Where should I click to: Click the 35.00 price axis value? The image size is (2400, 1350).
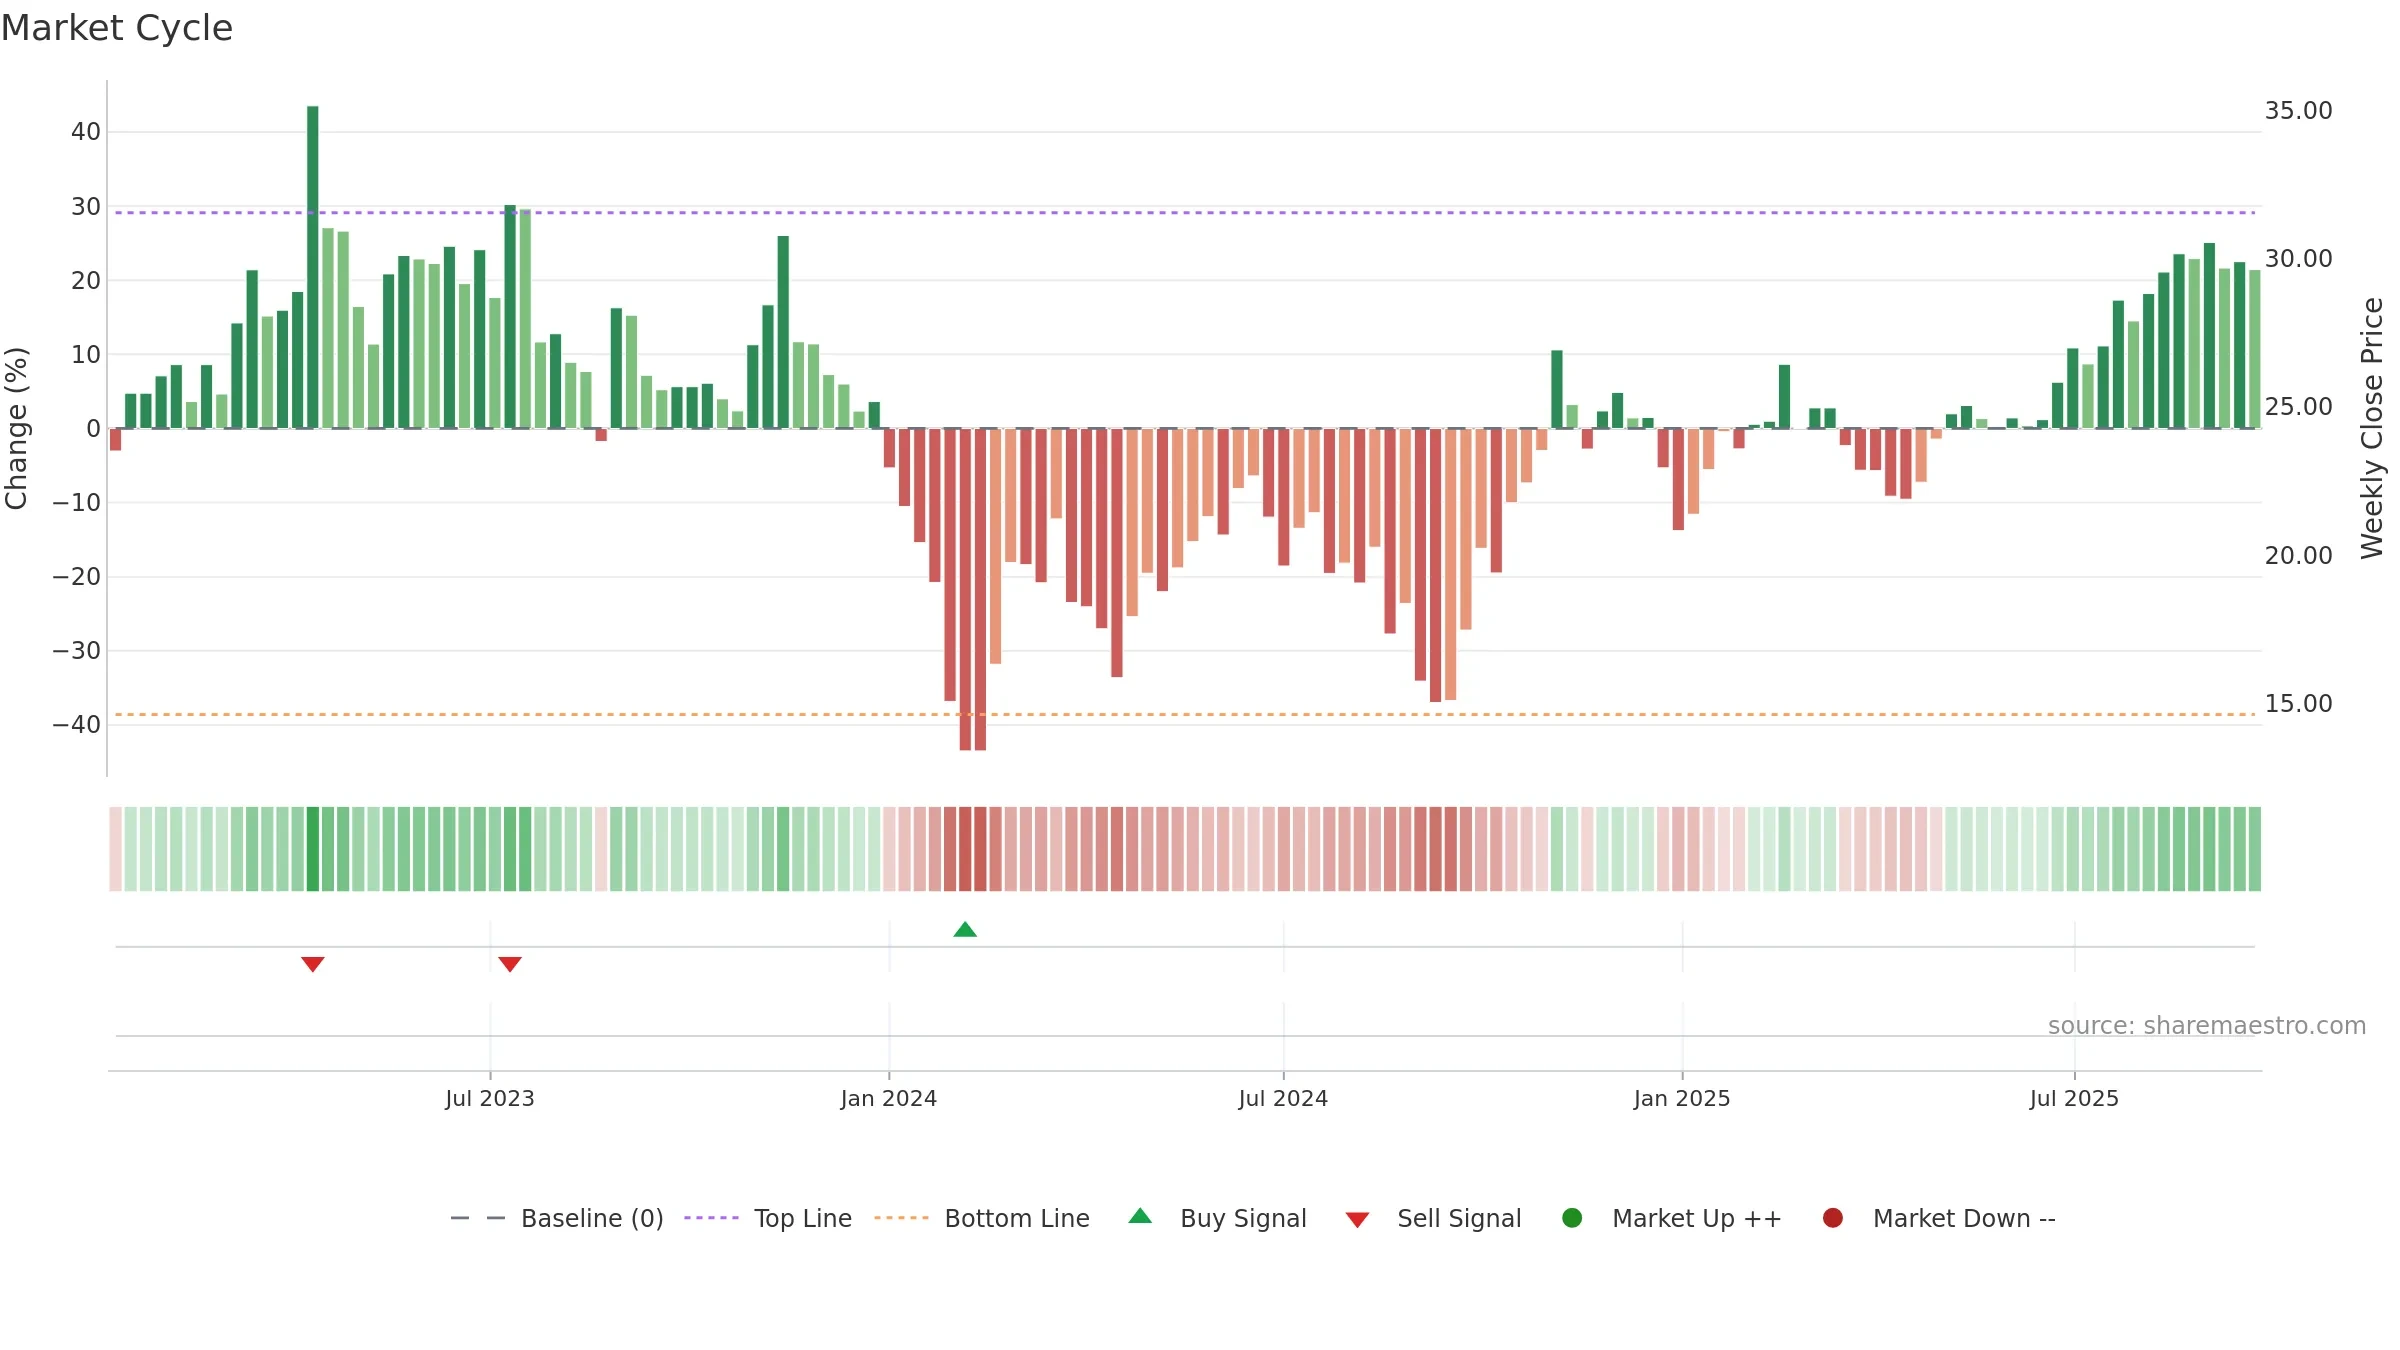[x=2298, y=110]
